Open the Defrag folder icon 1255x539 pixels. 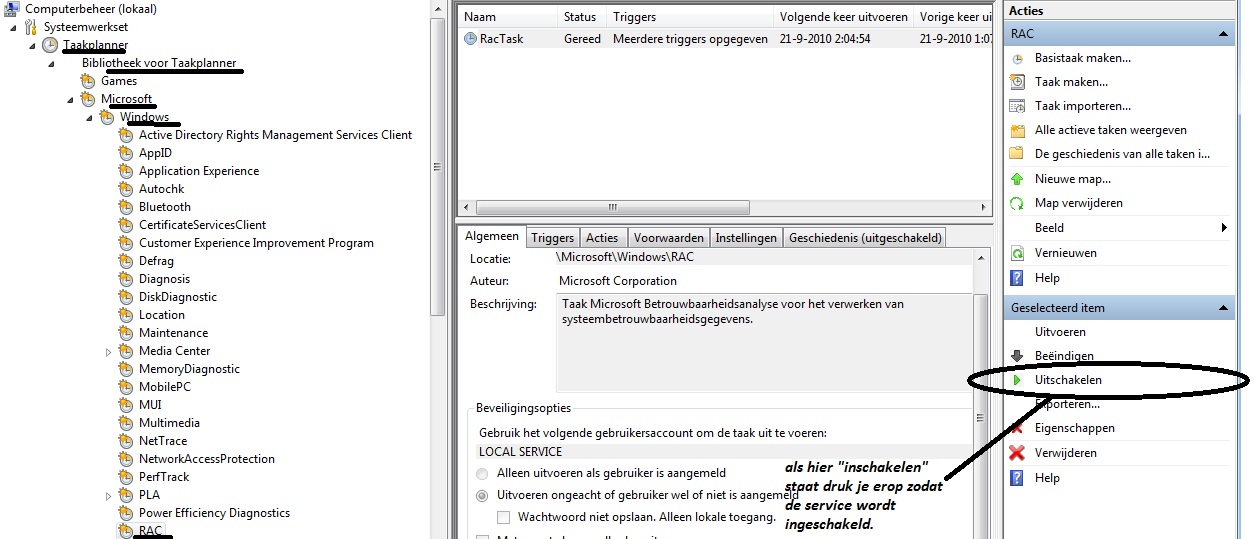pos(126,261)
